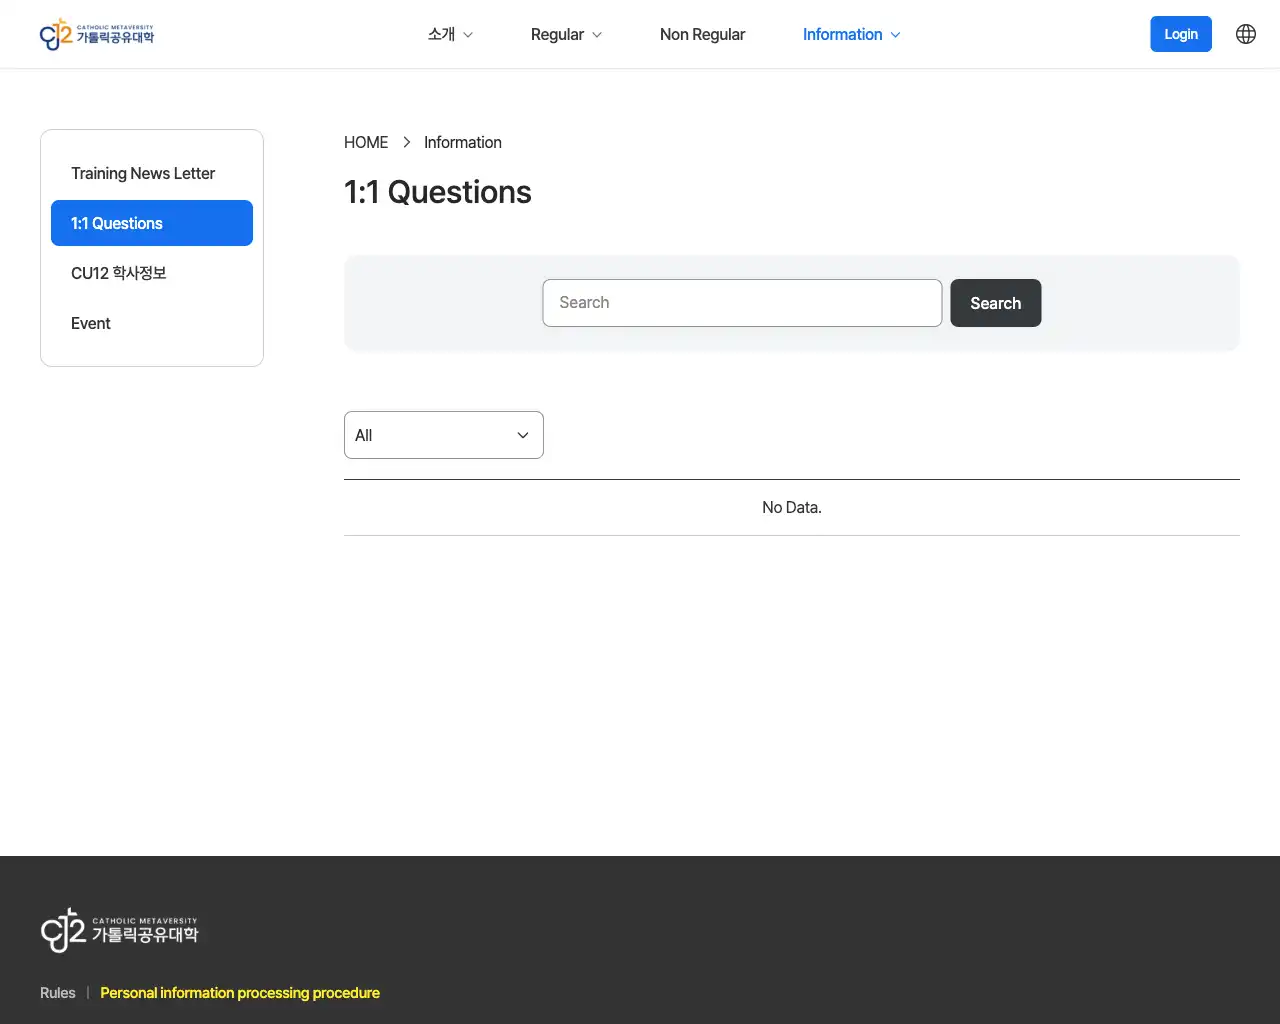Expand the Regular menu
Screen dimensions: 1280x1024
click(x=566, y=34)
